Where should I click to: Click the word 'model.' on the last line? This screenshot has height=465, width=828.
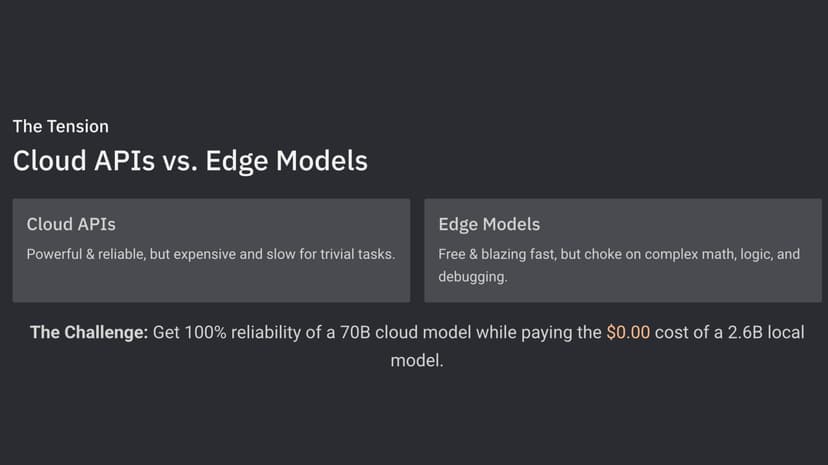coord(417,361)
